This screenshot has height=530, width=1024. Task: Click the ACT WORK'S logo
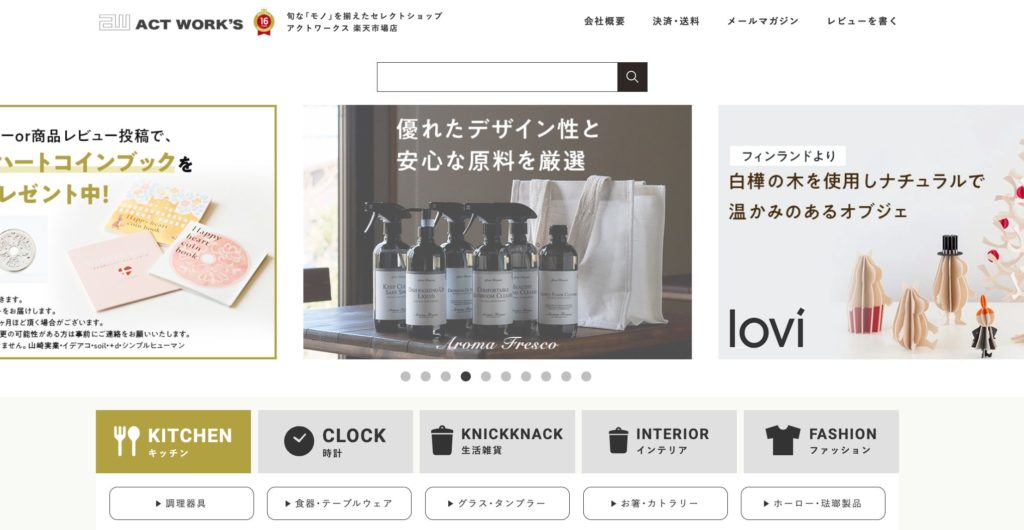[x=171, y=23]
